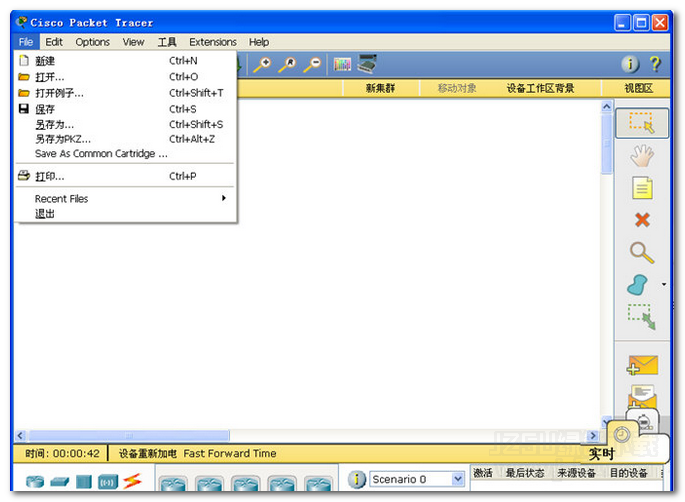Choose the Select tool in right toolbar
The image size is (685, 502).
[642, 123]
